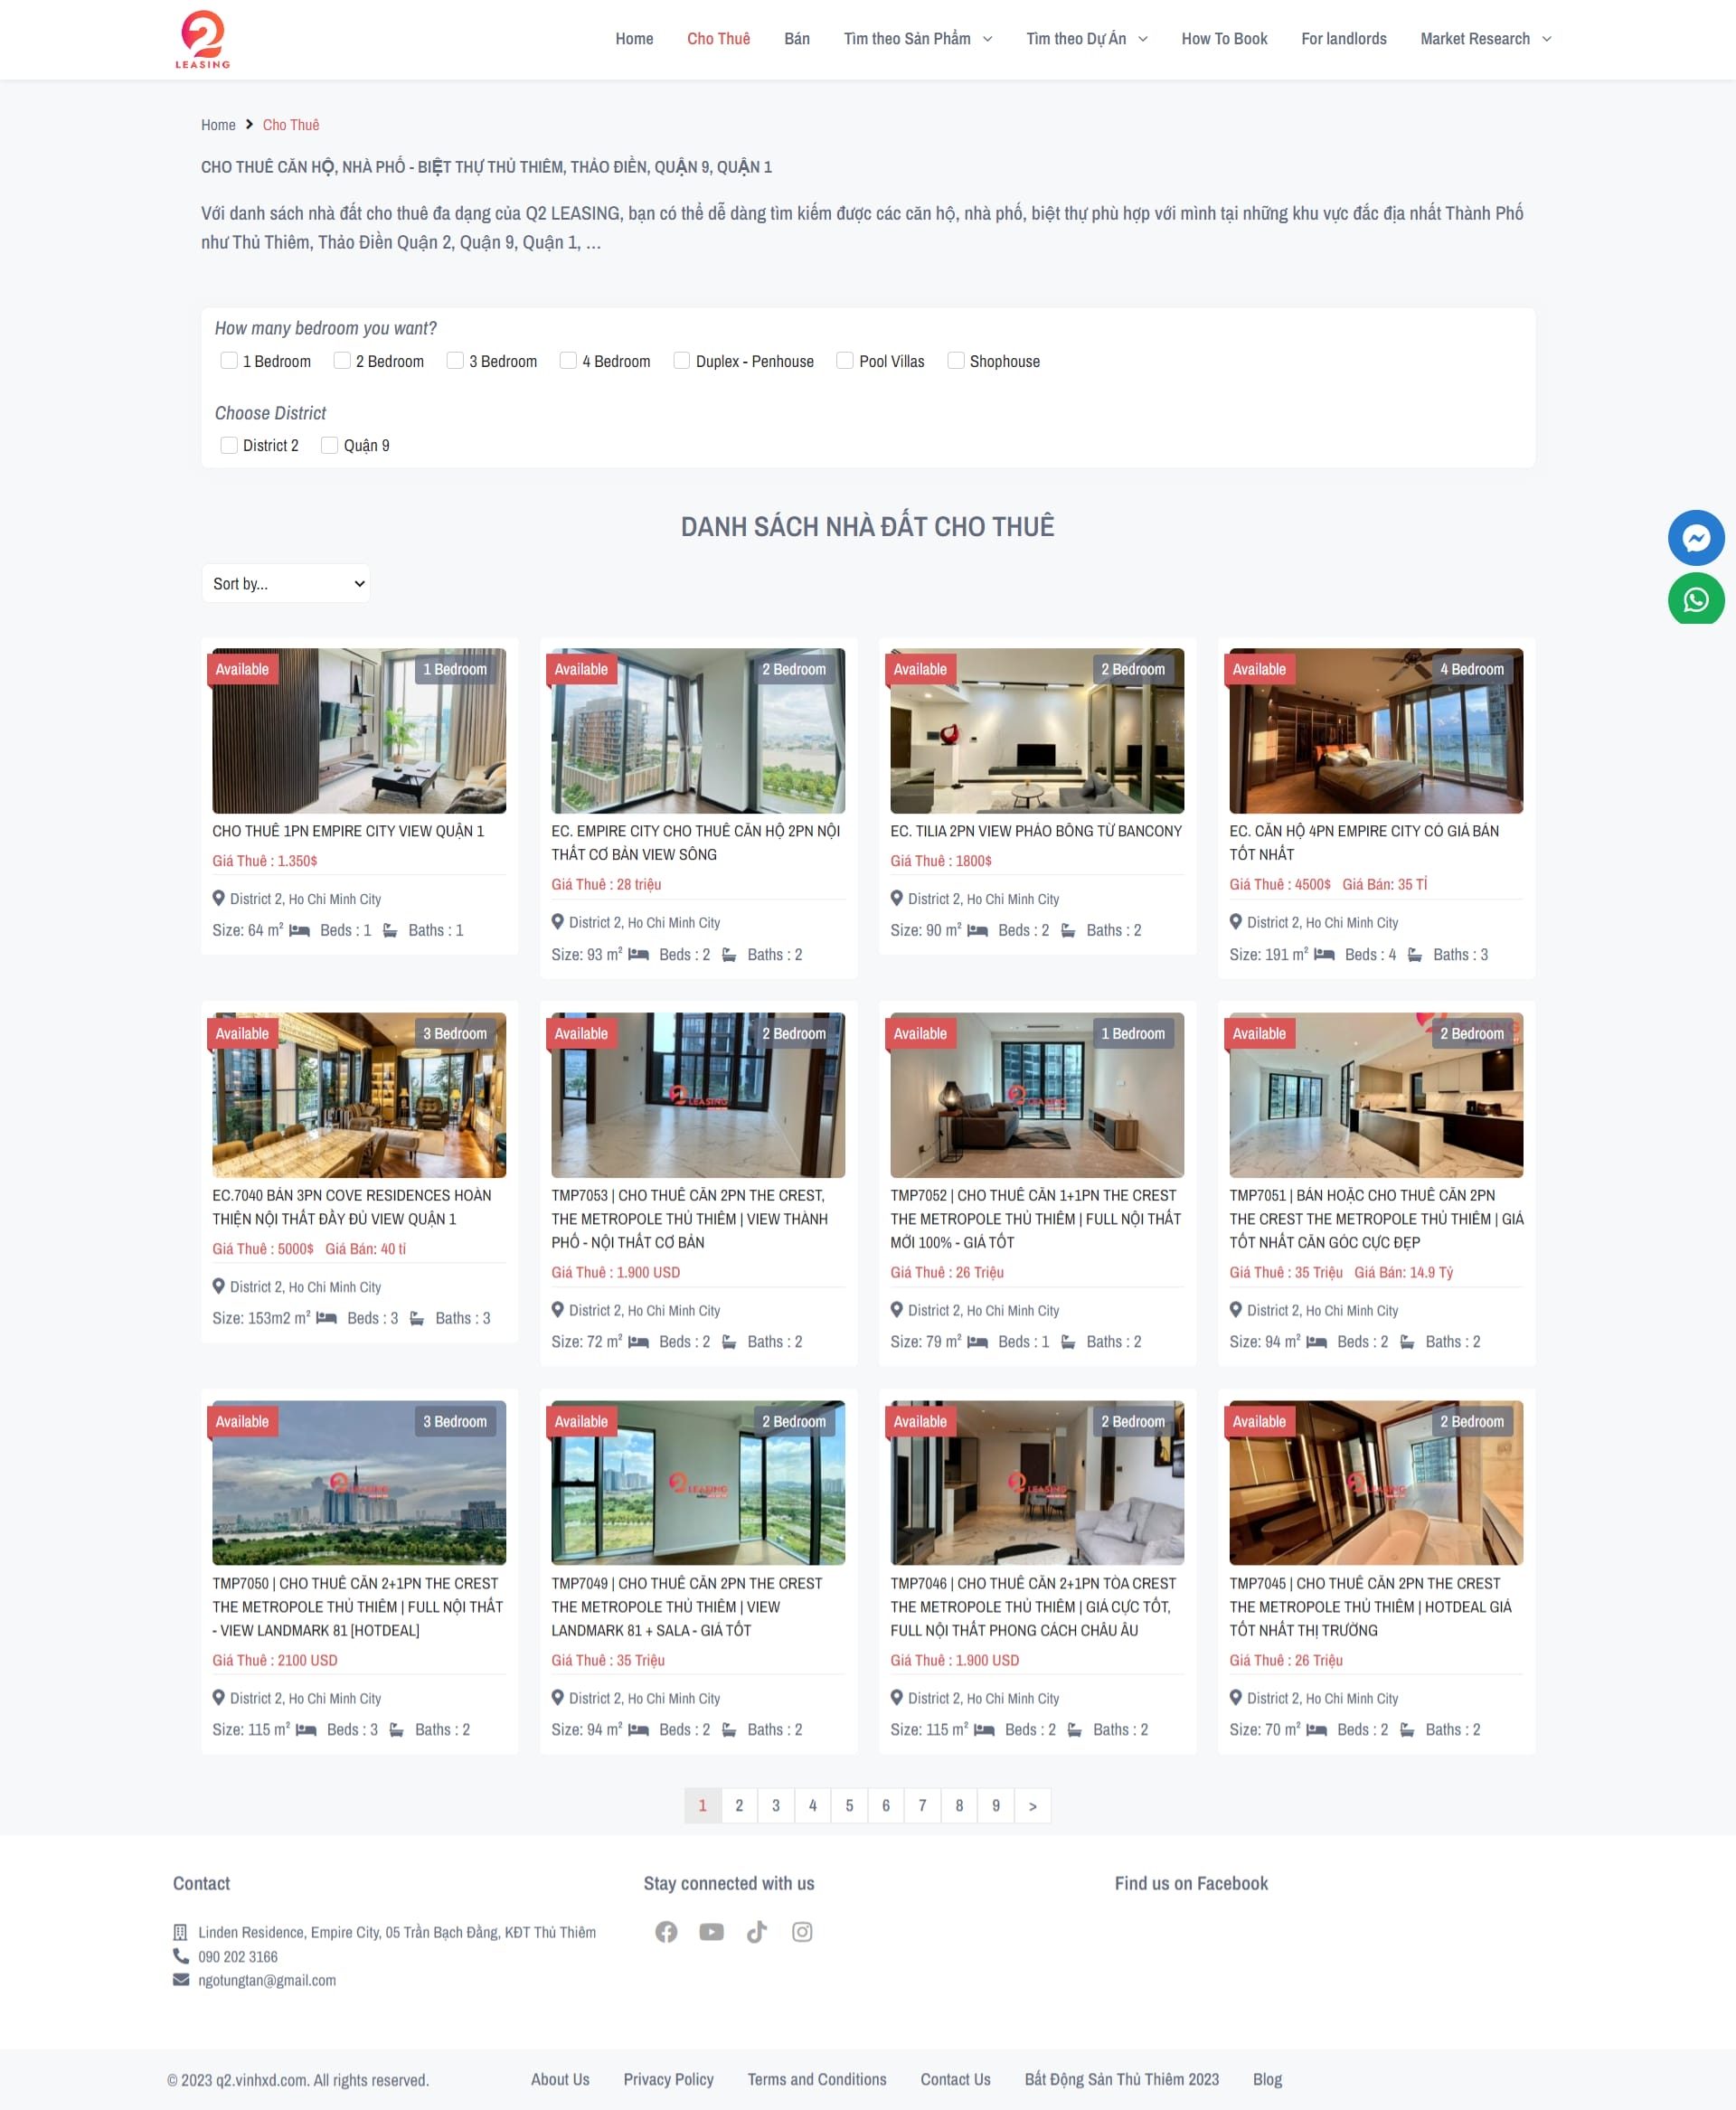Image resolution: width=1736 pixels, height=2110 pixels.
Task: Click the YouTube icon in footer
Action: (x=711, y=1931)
